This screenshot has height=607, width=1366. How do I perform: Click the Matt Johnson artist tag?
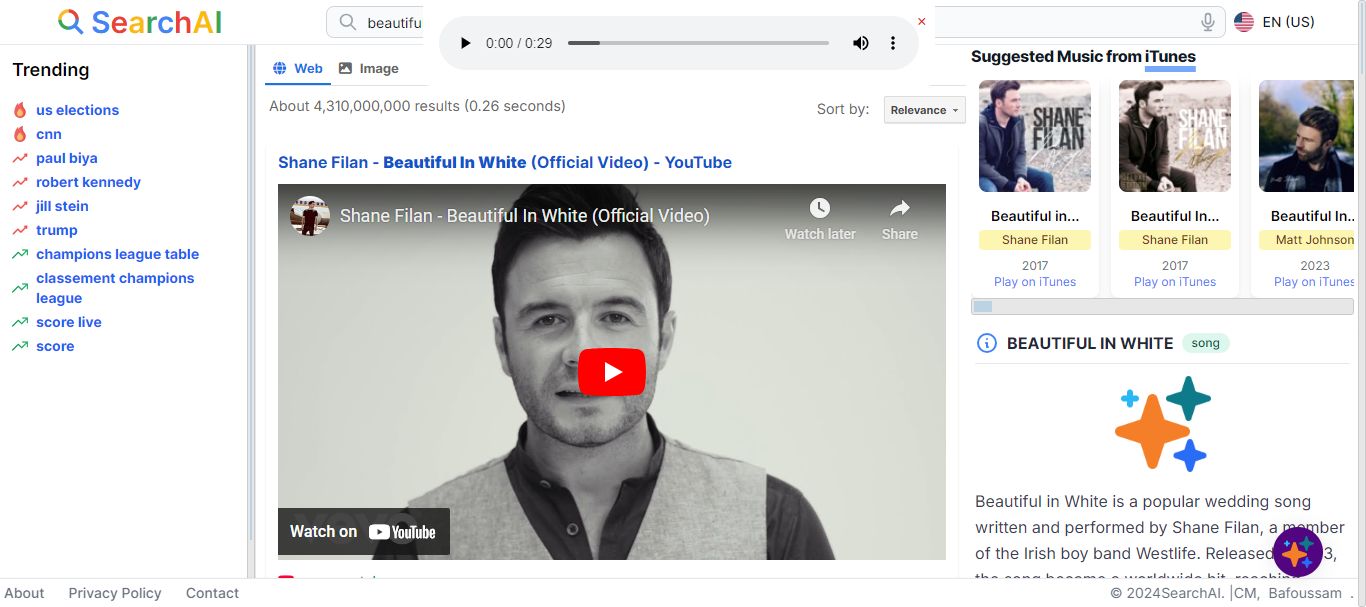pyautogui.click(x=1306, y=240)
